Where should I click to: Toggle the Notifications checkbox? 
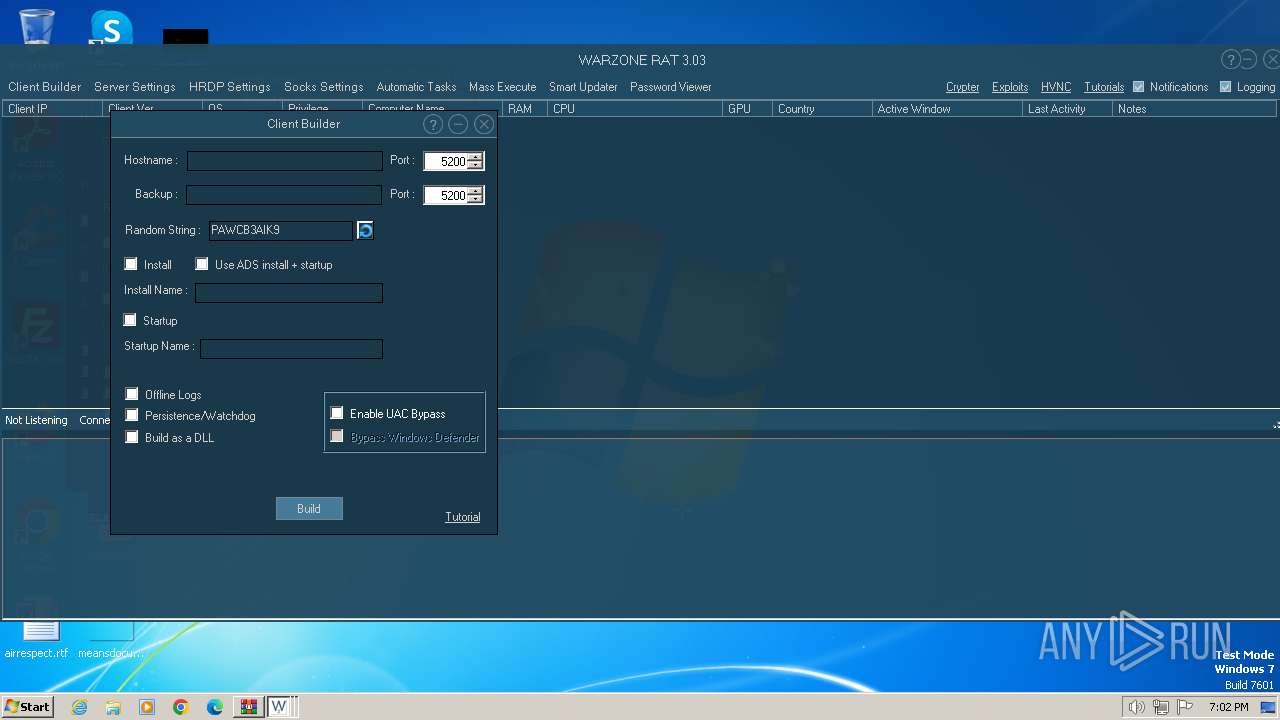click(x=1138, y=87)
